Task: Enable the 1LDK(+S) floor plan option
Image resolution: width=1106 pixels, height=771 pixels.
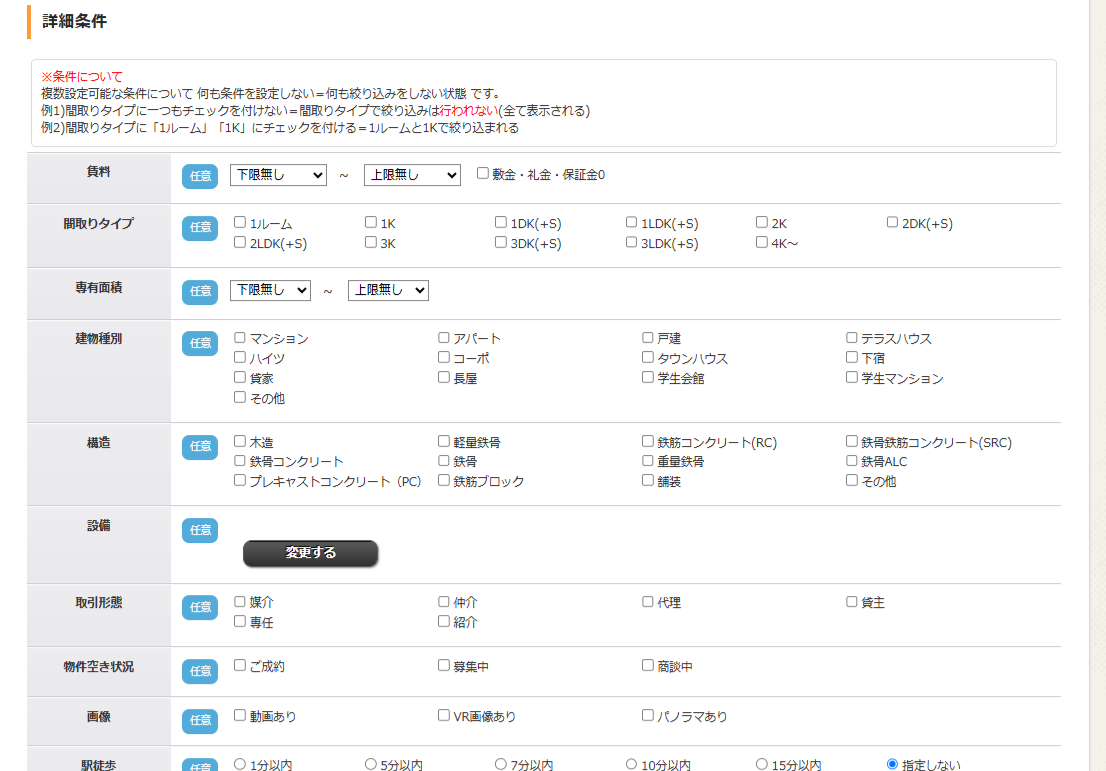Action: pyautogui.click(x=631, y=222)
